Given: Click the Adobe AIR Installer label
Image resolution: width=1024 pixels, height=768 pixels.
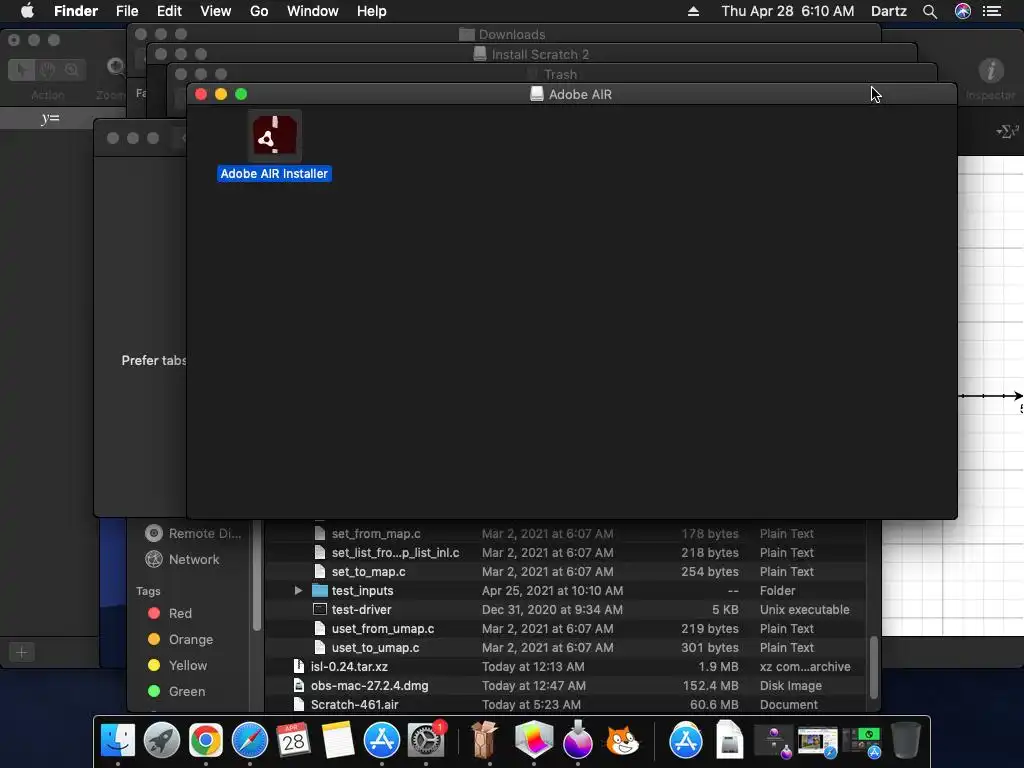Looking at the screenshot, I should (274, 174).
